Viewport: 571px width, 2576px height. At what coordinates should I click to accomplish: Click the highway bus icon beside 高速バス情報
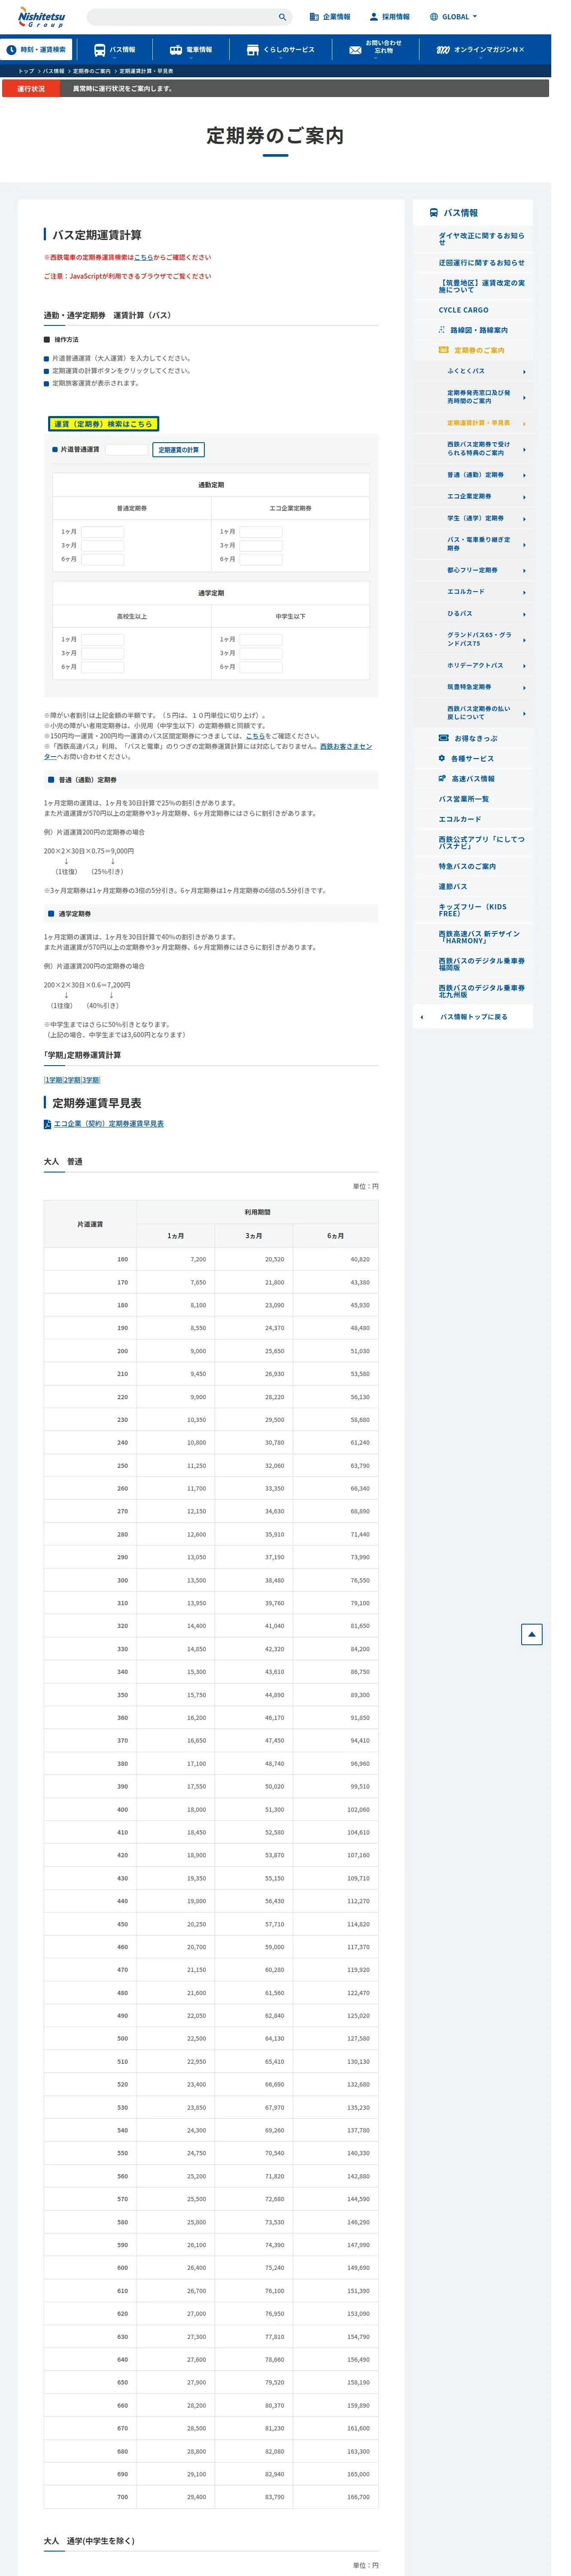point(442,778)
